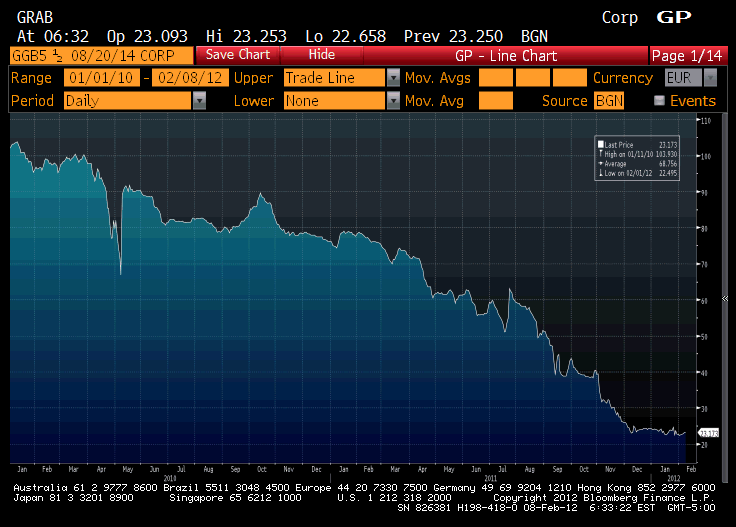Click the GRAB label in the top left
The image size is (736, 527).
tap(35, 17)
